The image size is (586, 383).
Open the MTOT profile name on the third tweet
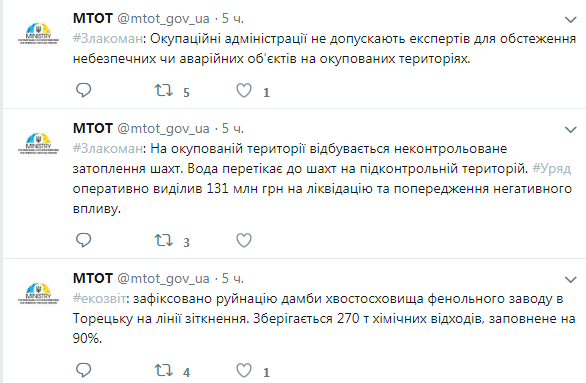pyautogui.click(x=93, y=278)
